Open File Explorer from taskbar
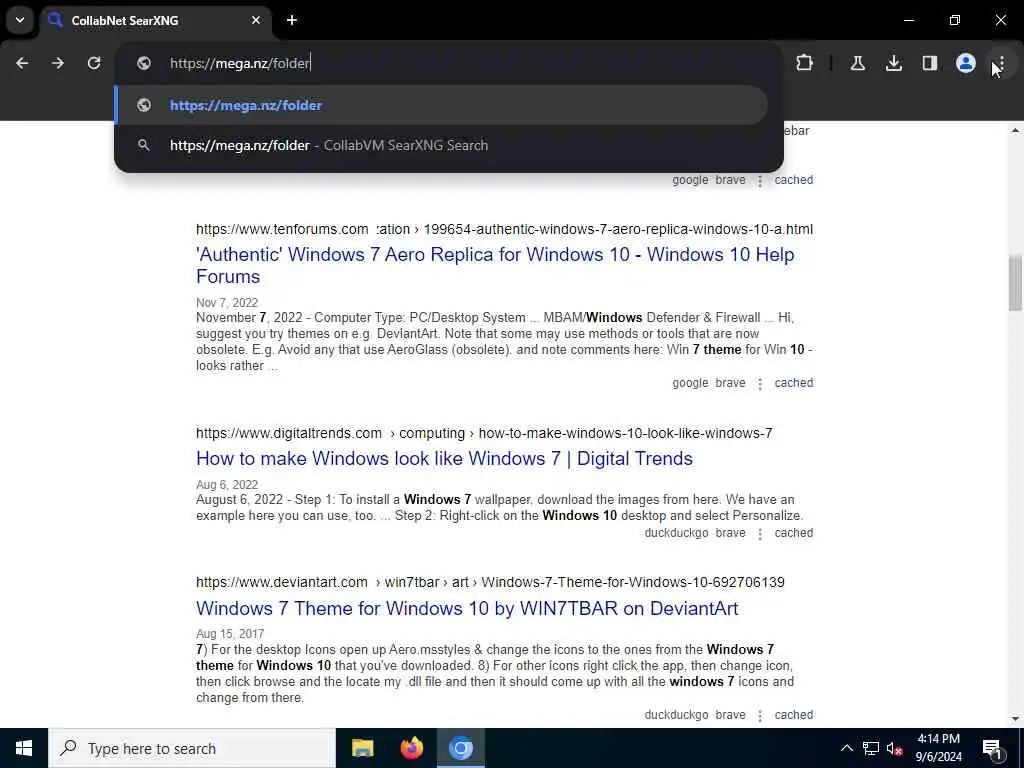This screenshot has height=768, width=1024. [x=362, y=748]
